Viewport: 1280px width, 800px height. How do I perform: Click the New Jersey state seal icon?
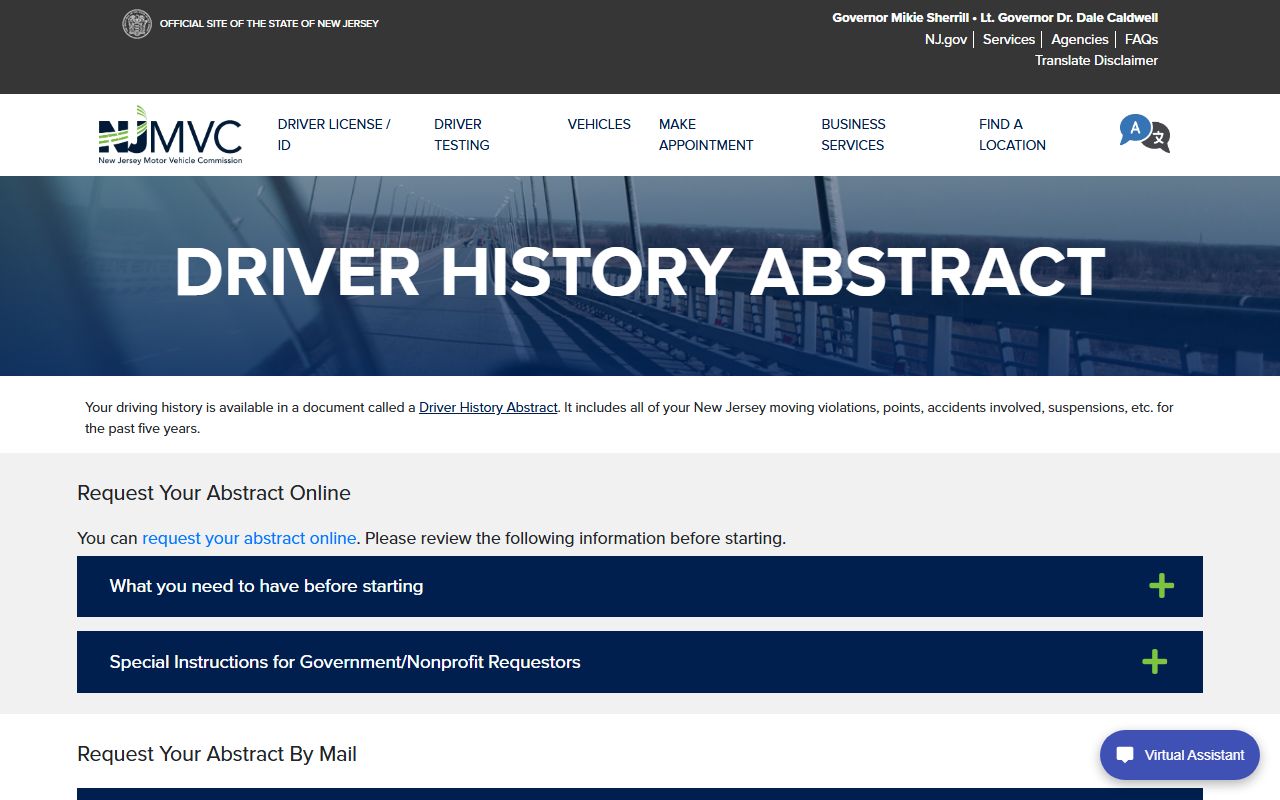coord(137,24)
